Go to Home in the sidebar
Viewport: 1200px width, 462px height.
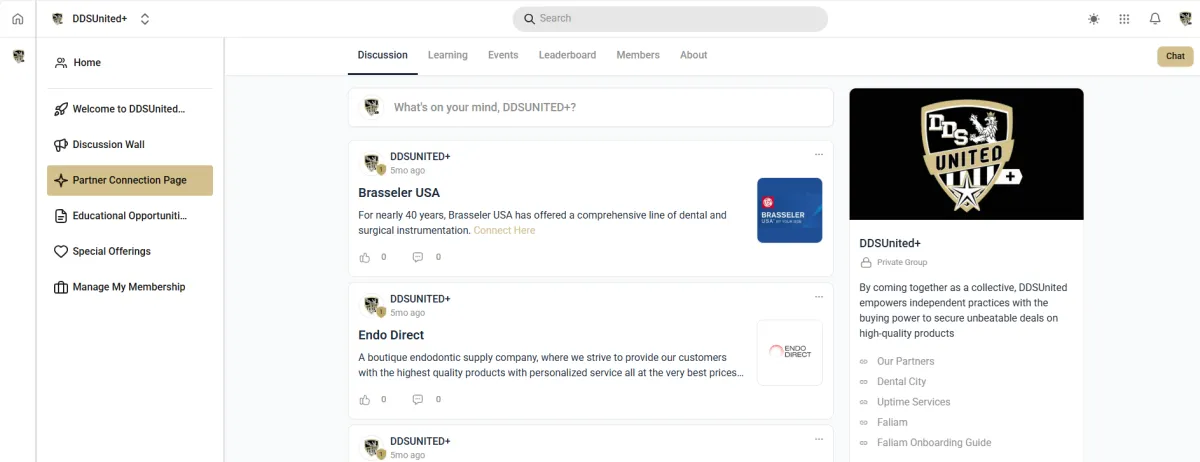click(130, 62)
